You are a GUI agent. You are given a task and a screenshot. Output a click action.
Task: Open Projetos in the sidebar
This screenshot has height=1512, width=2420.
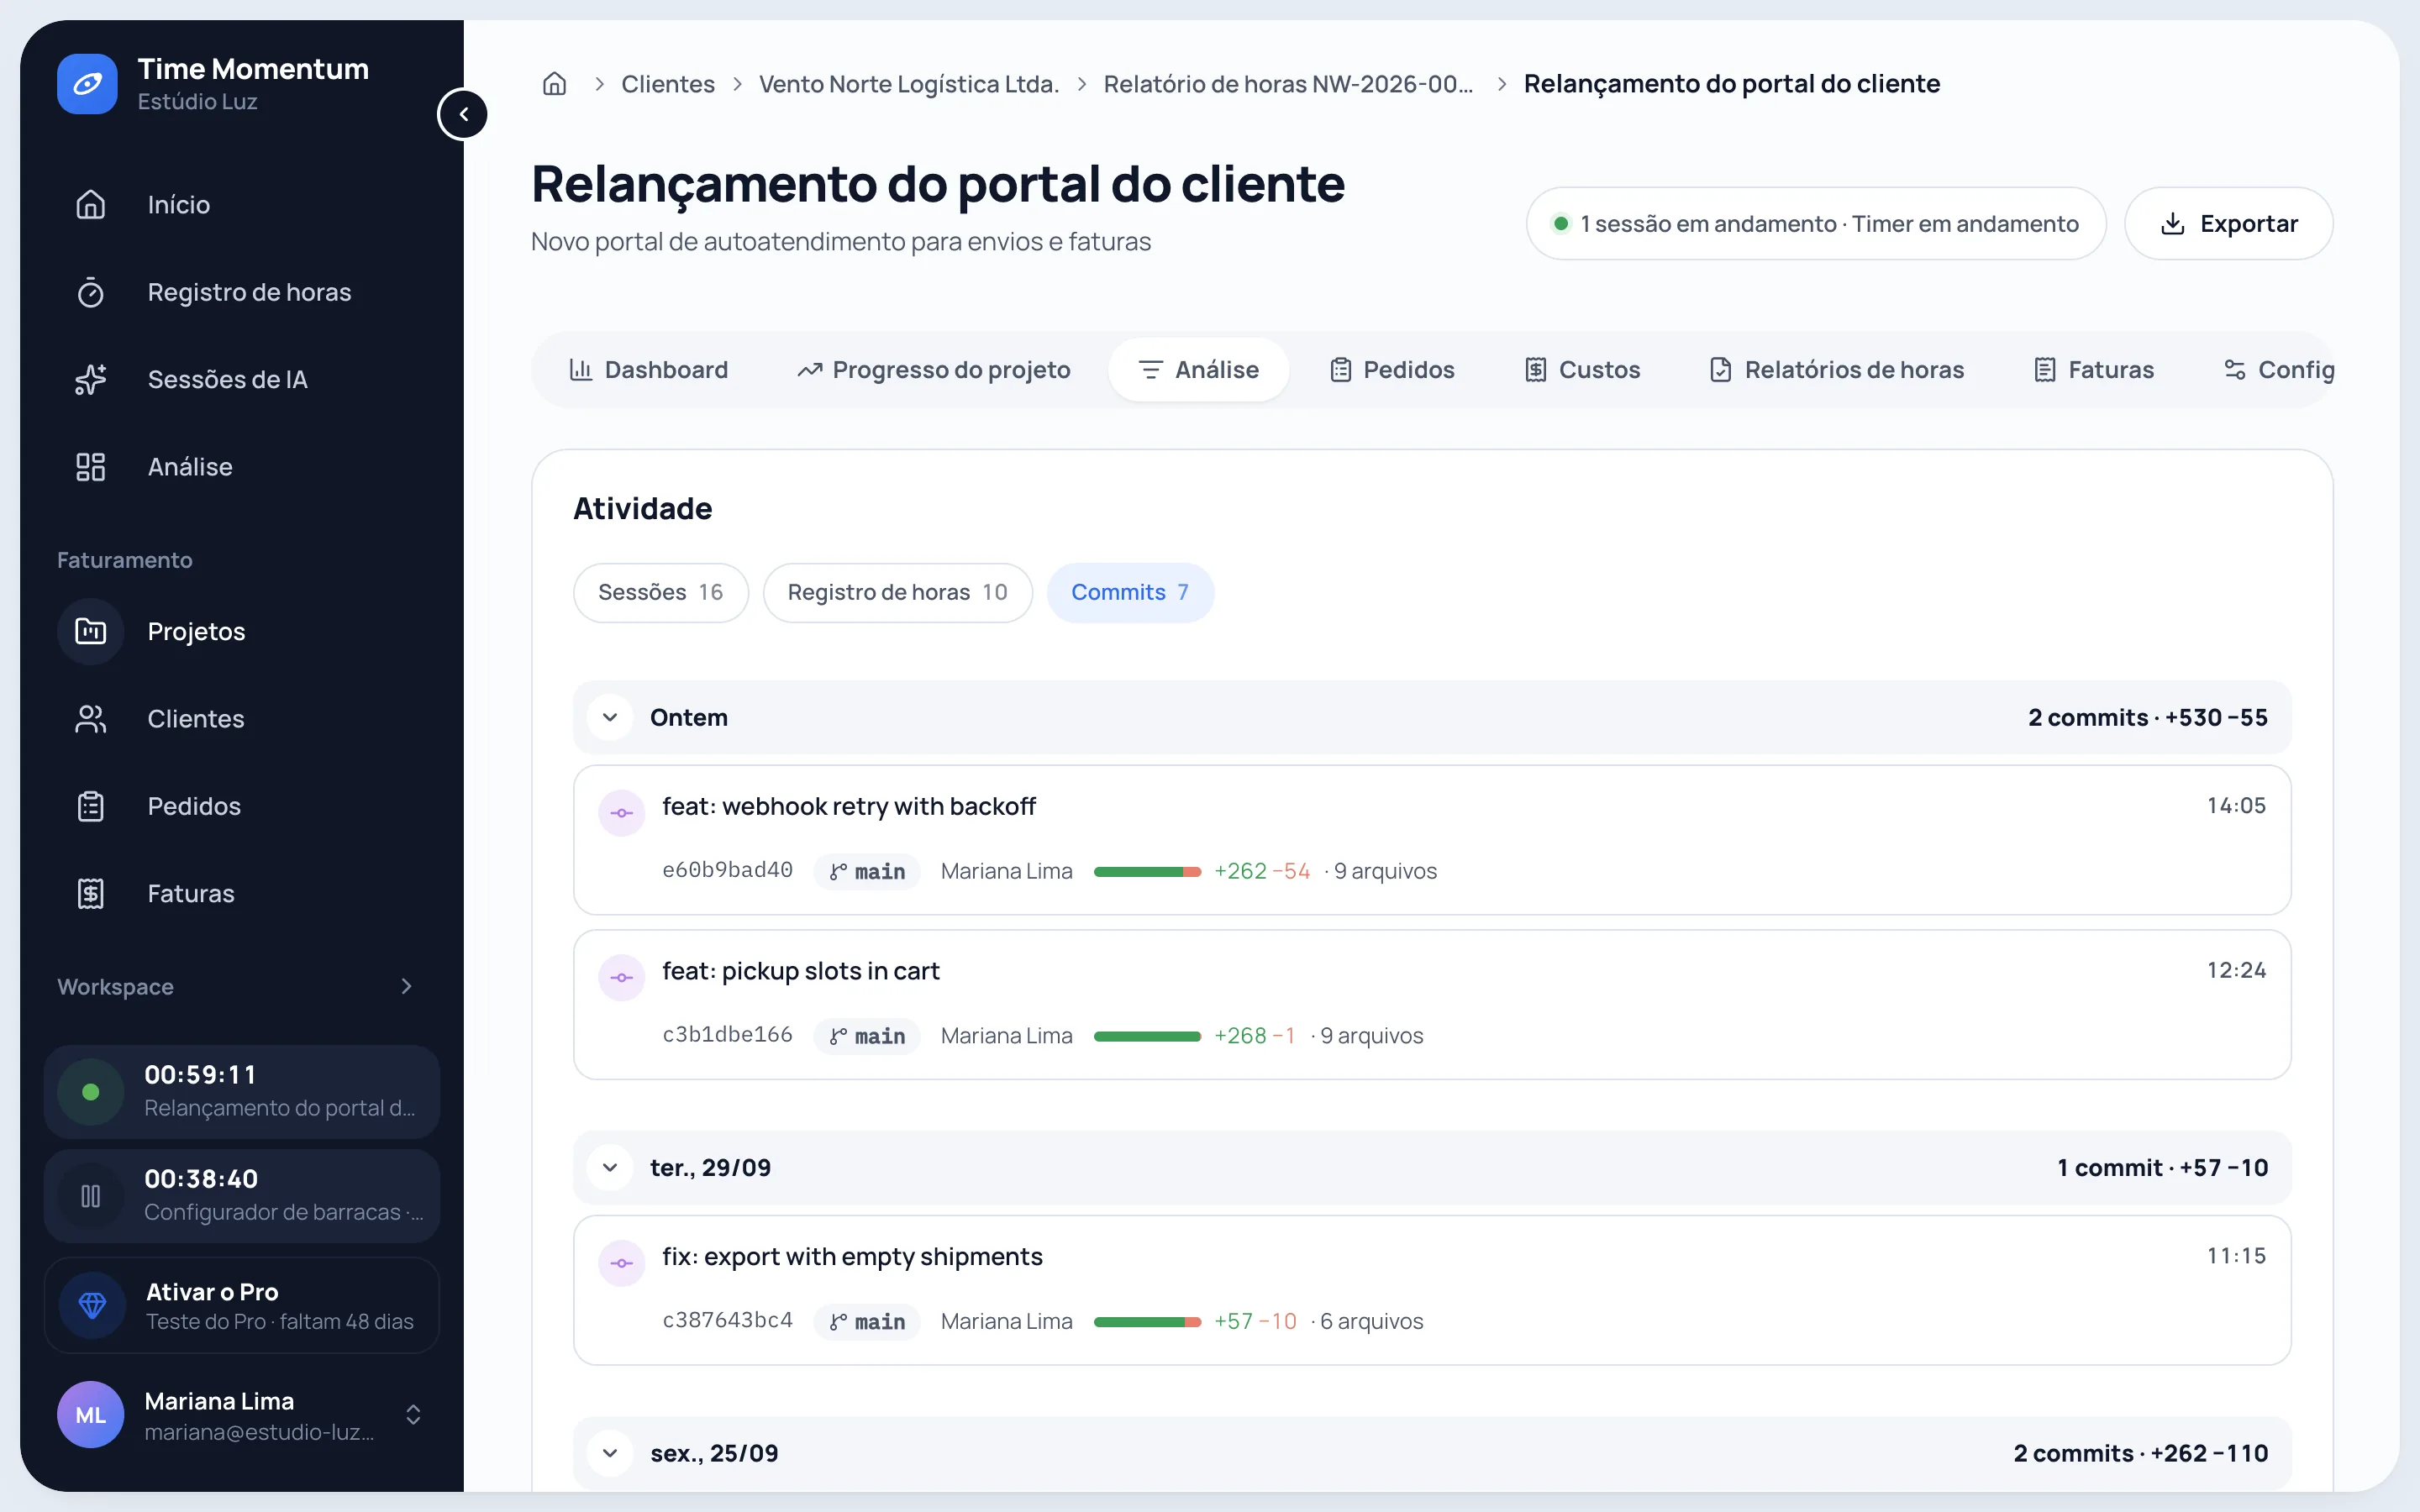242,631
